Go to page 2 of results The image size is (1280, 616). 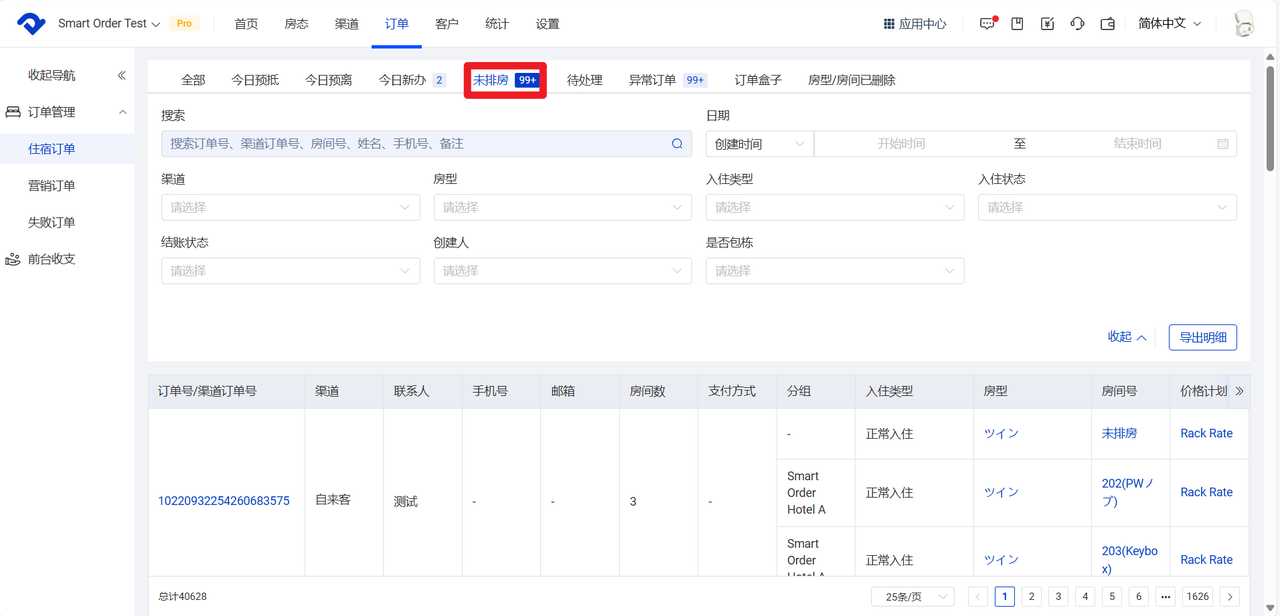tap(1031, 597)
